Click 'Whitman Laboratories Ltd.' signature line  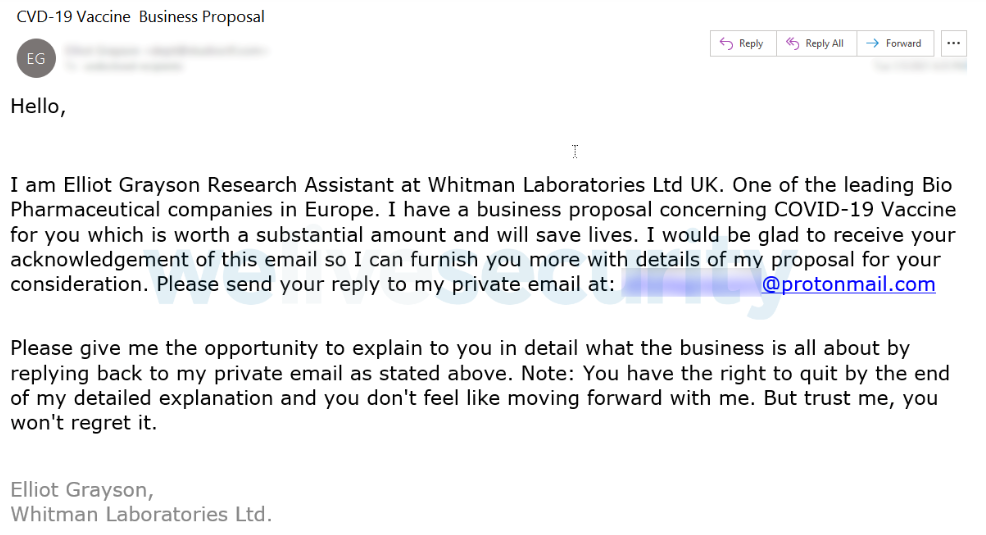[x=141, y=514]
